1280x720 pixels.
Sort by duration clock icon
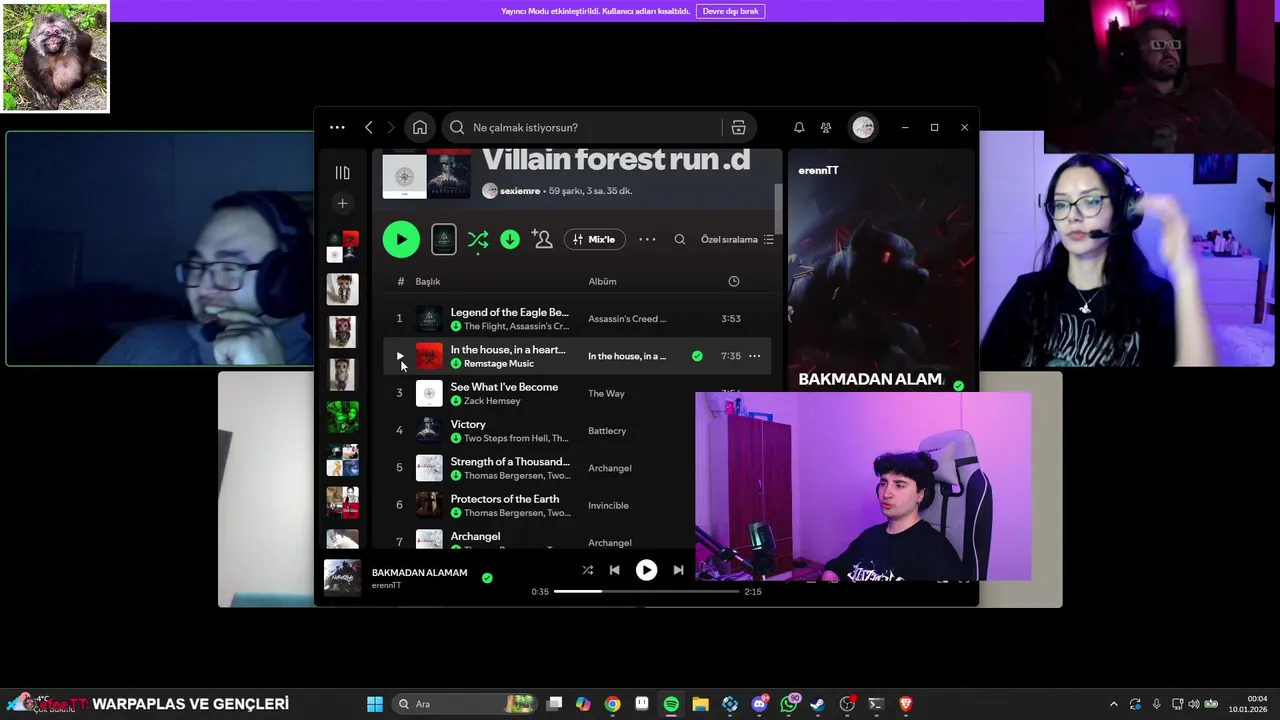[733, 281]
